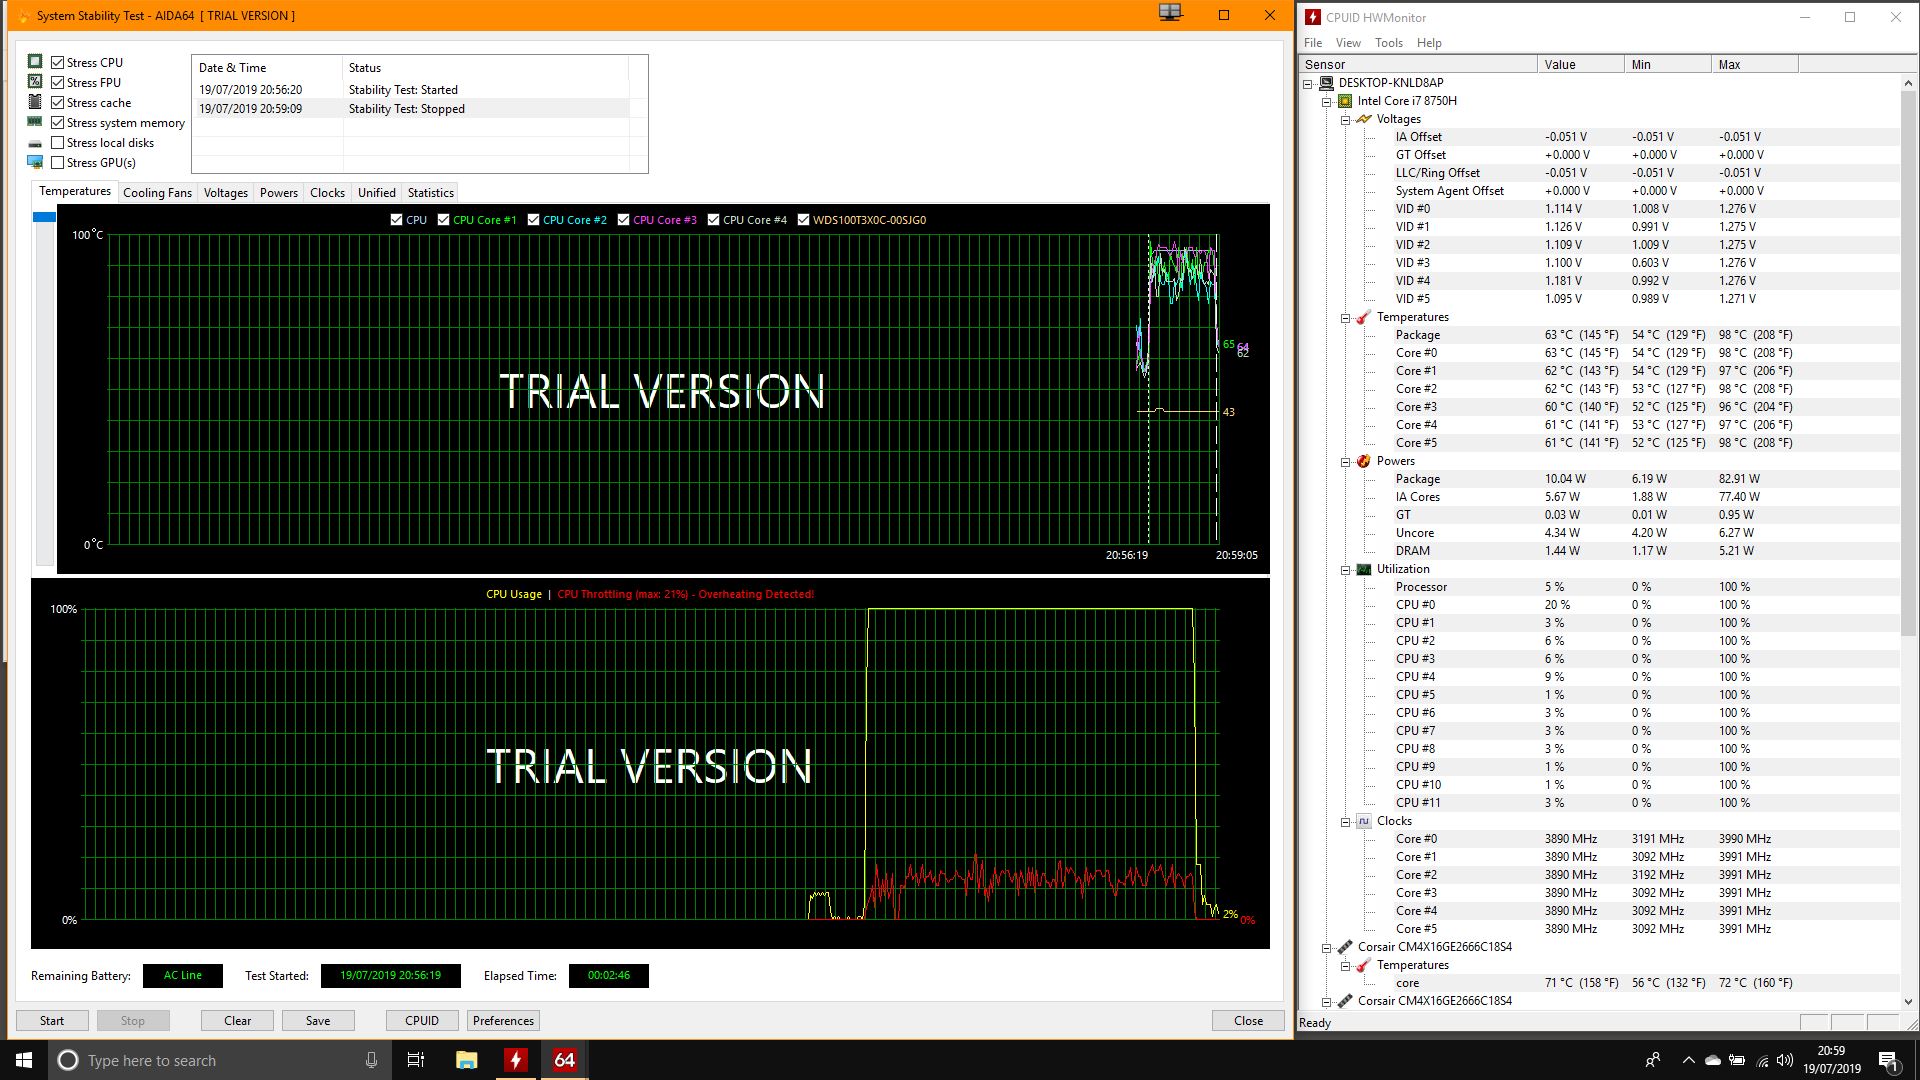The image size is (1920, 1080).
Task: Collapse the DESKTOP-KNLD8AP tree node
Action: 1308,84
